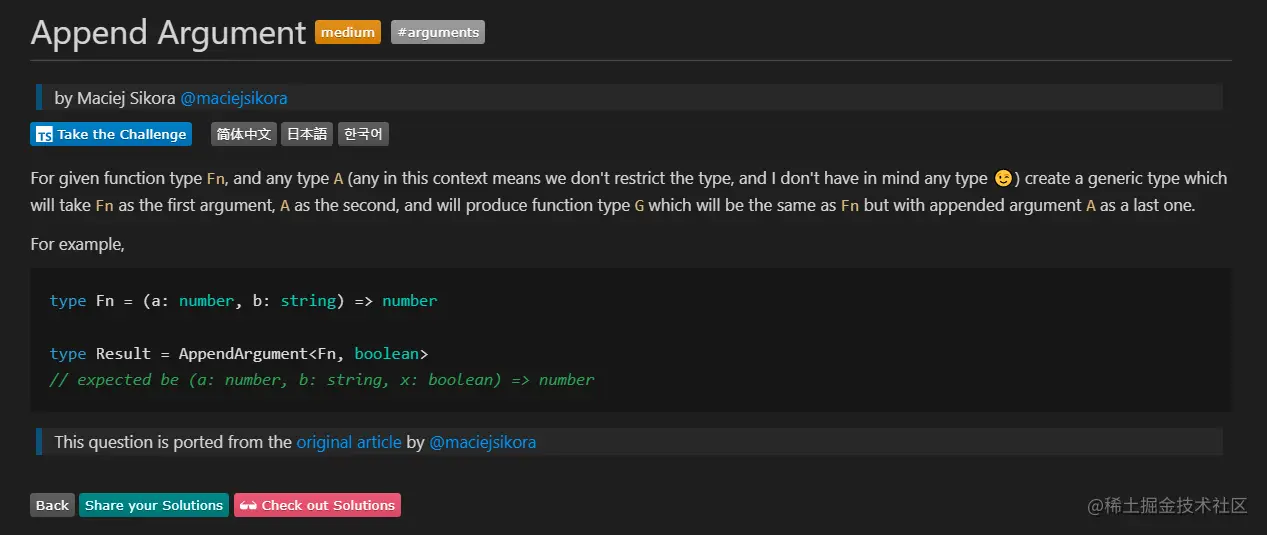This screenshot has width=1267, height=535.
Task: Click Share your Solutions button
Action: coord(154,506)
